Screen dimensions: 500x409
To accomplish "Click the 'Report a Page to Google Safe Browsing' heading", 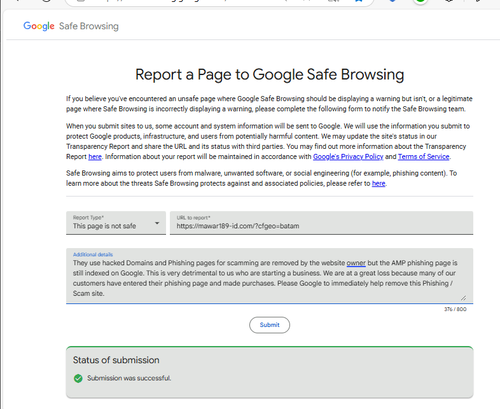I will (x=269, y=74).
